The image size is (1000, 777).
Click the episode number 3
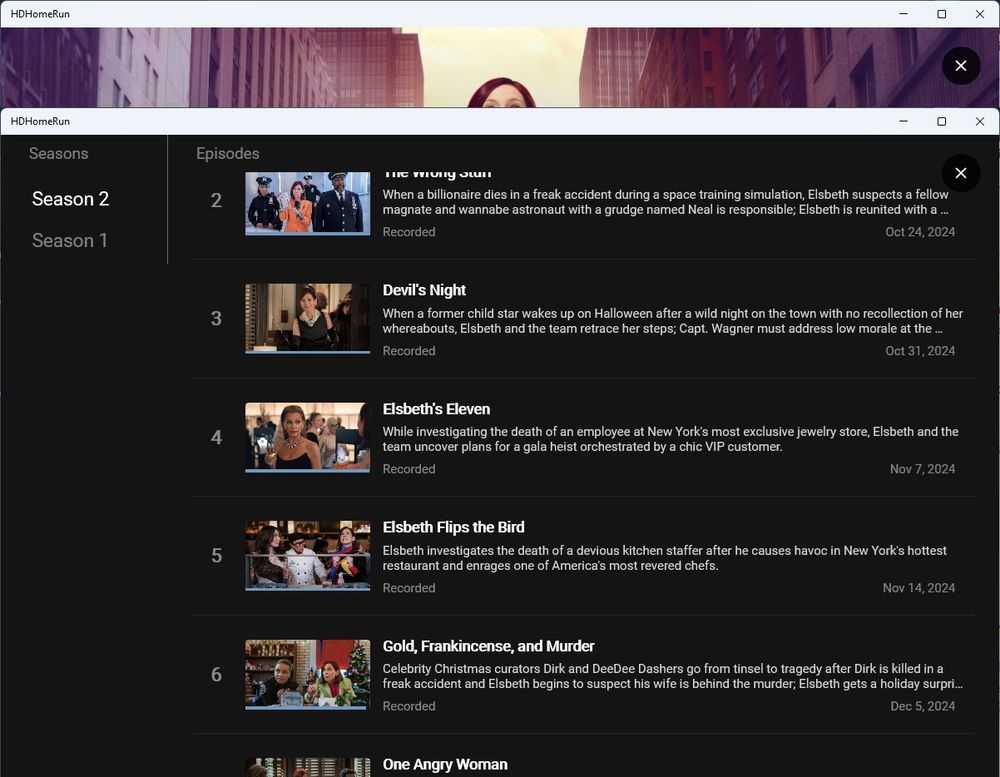click(x=216, y=318)
